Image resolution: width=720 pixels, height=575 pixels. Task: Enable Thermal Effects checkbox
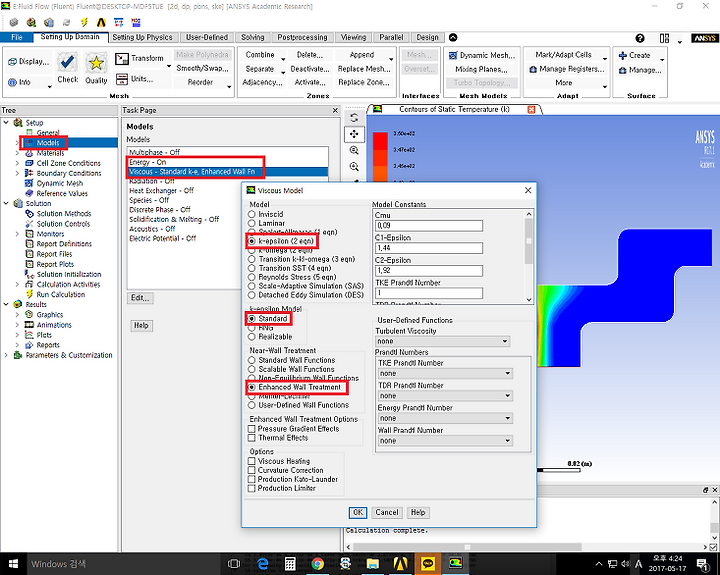coord(252,438)
